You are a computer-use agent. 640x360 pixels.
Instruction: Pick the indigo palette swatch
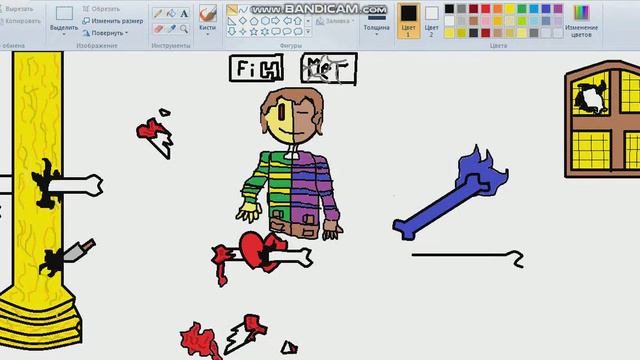[x=546, y=9]
